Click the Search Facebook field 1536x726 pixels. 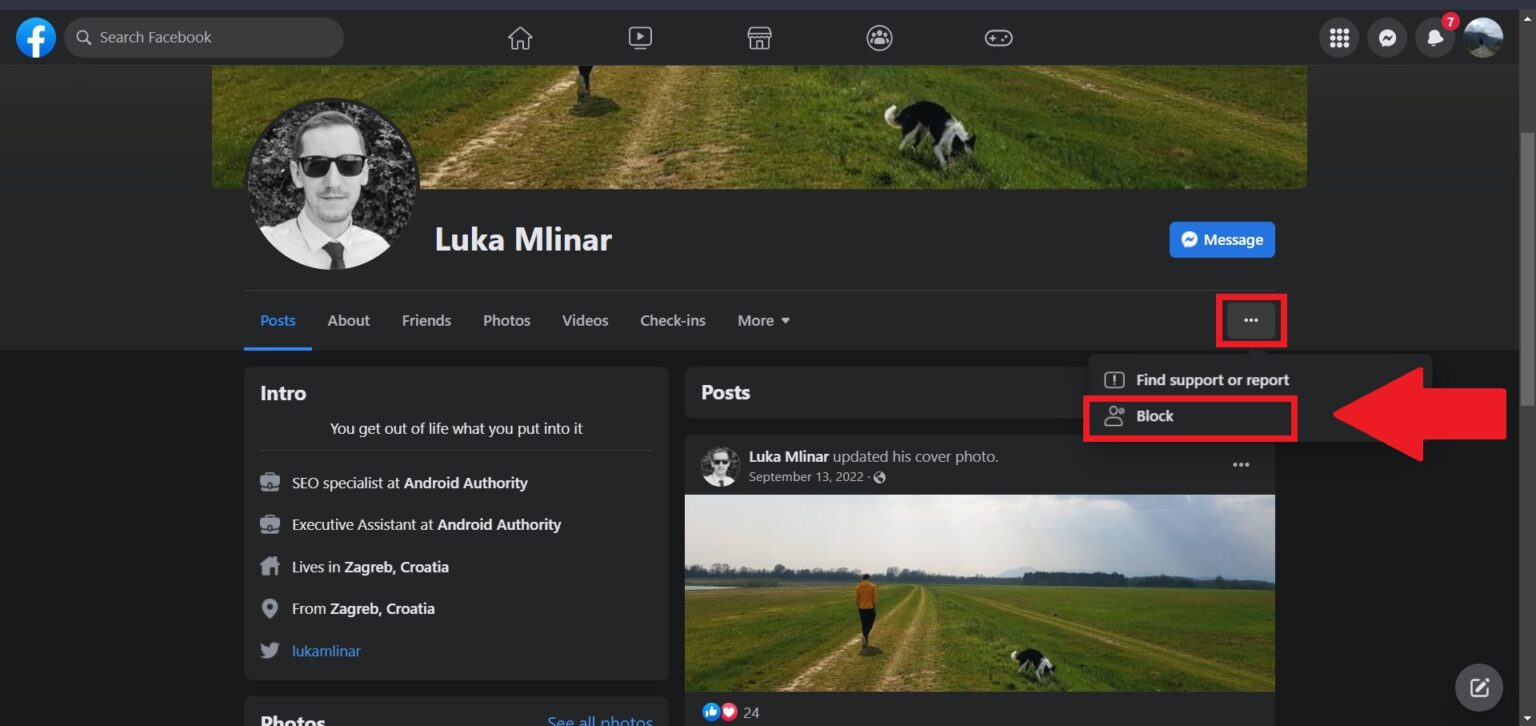(x=204, y=38)
